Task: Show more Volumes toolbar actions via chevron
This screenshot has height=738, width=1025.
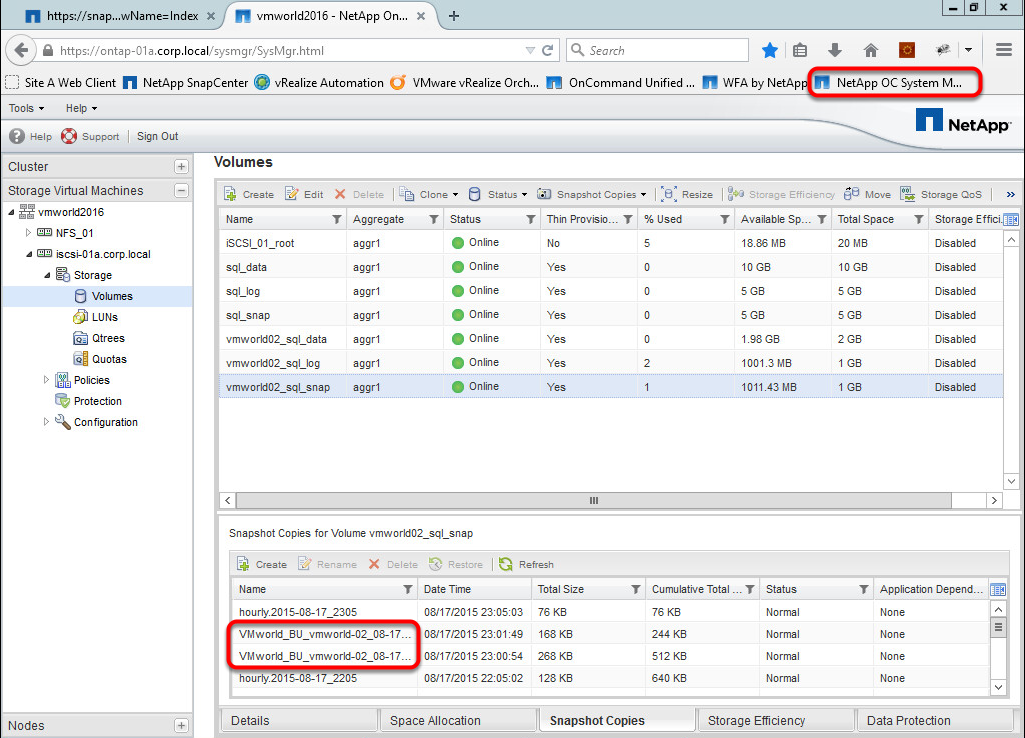Action: [1011, 194]
